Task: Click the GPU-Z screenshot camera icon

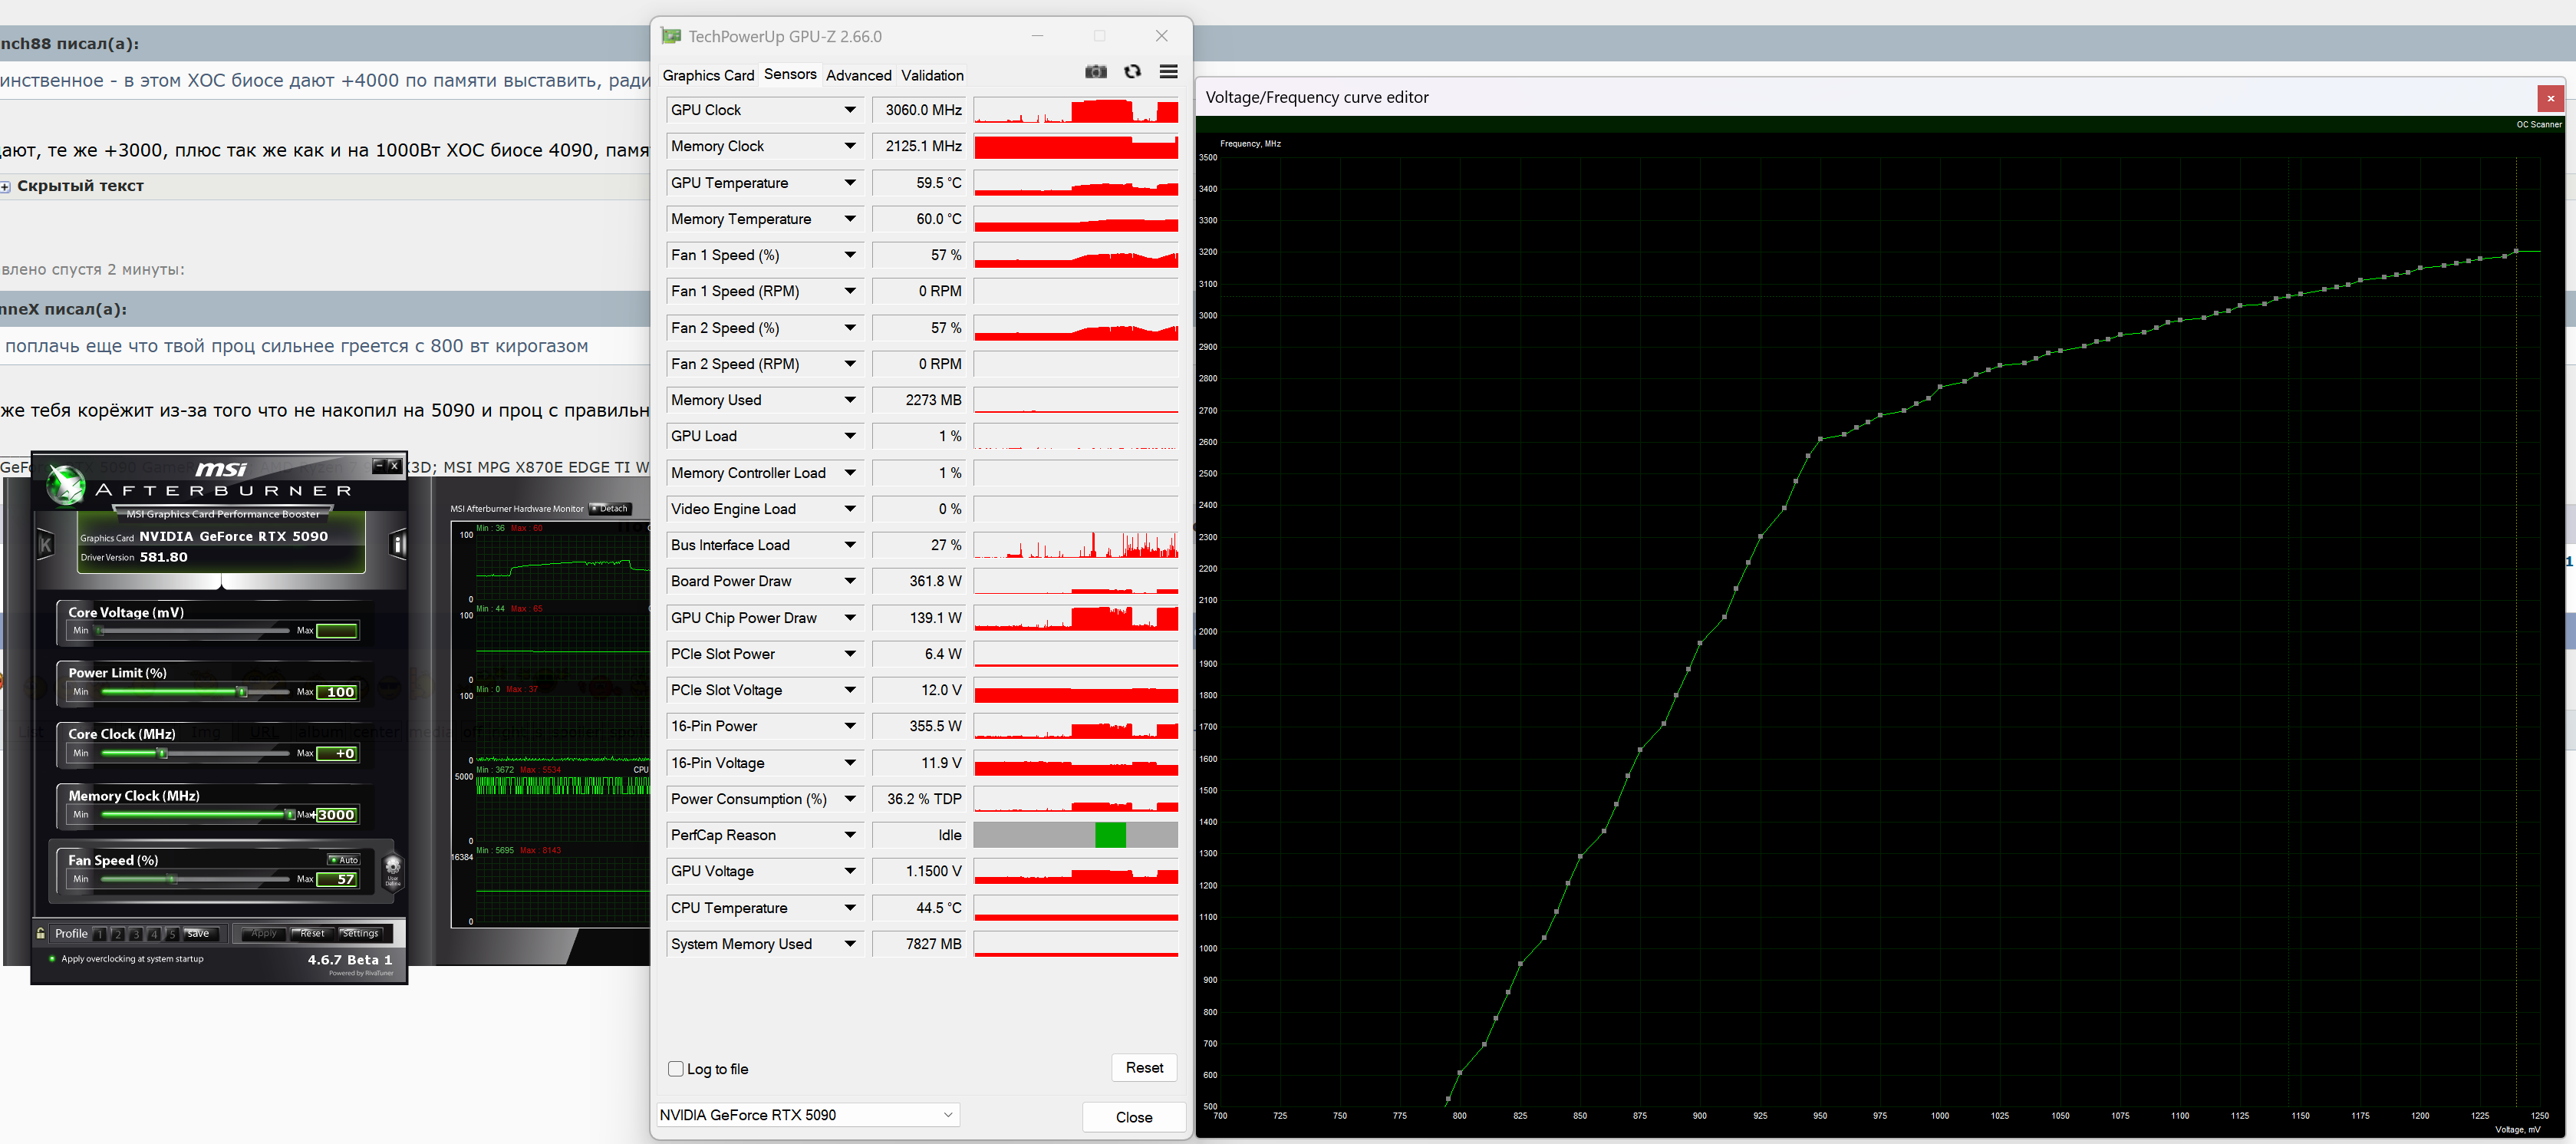Action: [1096, 72]
